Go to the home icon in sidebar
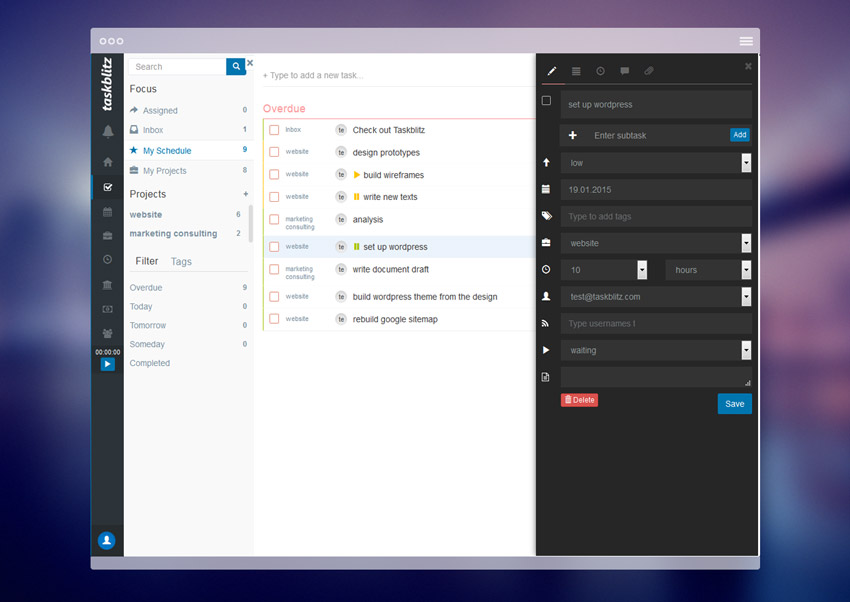This screenshot has height=602, width=850. coord(107,162)
